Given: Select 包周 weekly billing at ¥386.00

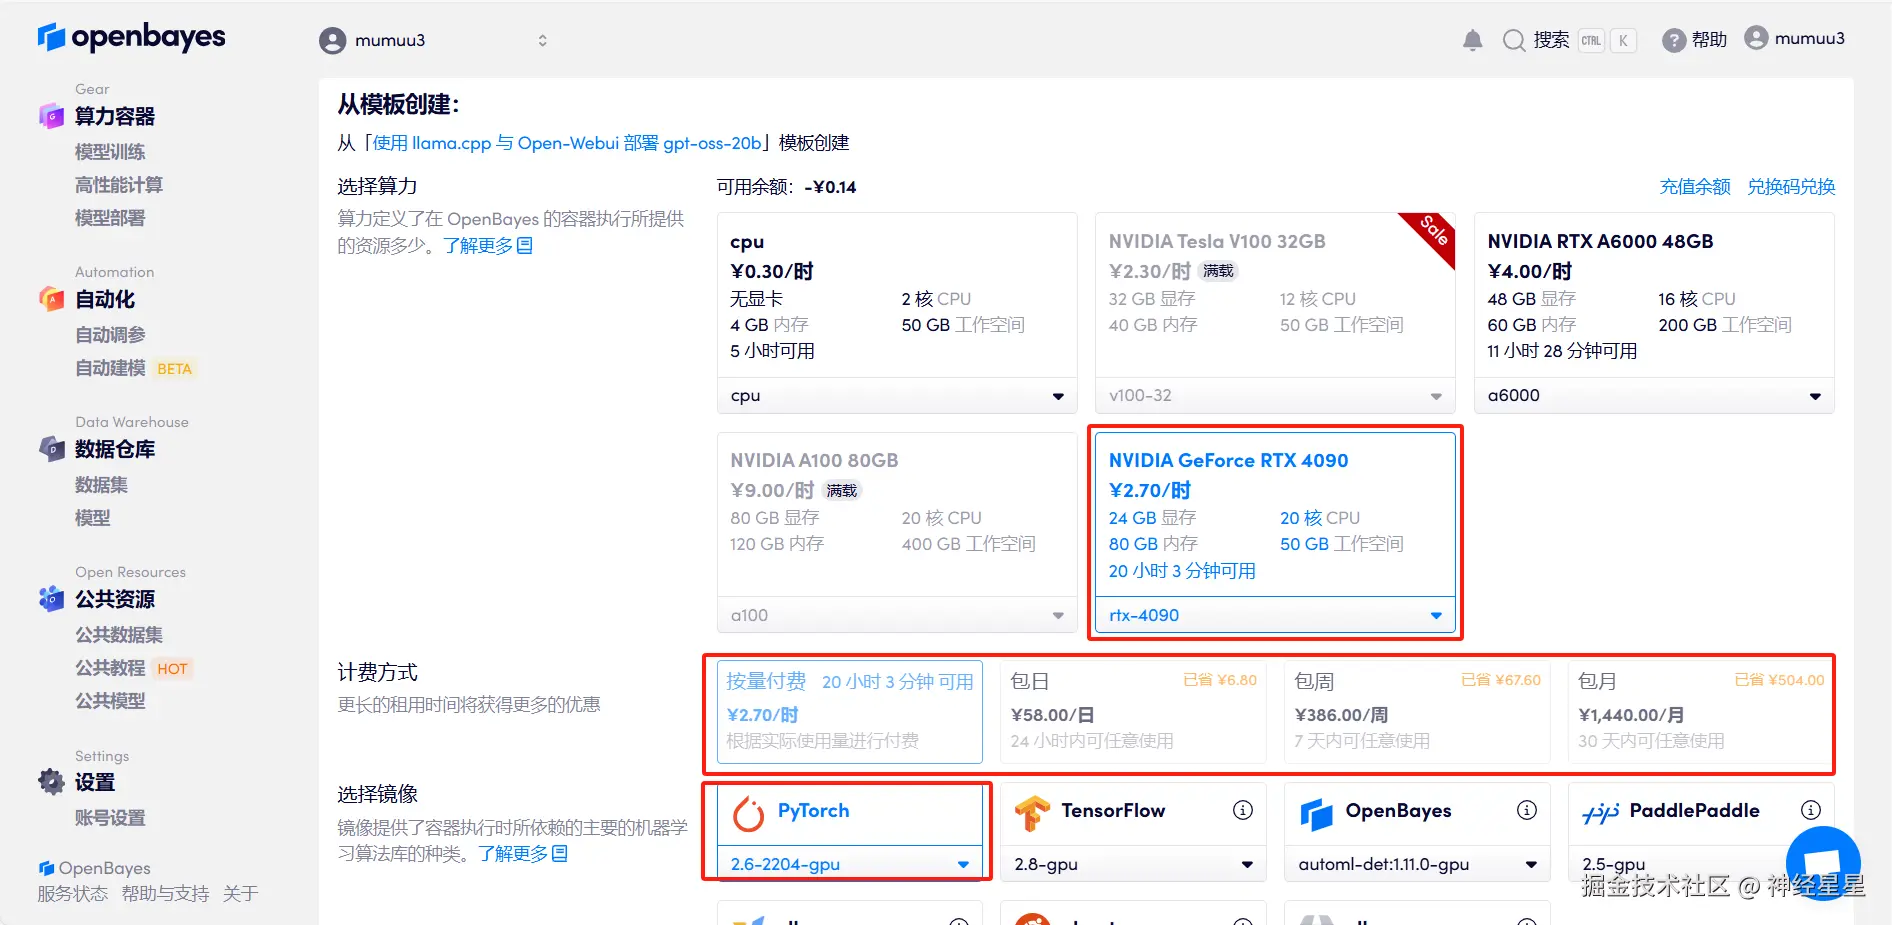Looking at the screenshot, I should point(1417,711).
